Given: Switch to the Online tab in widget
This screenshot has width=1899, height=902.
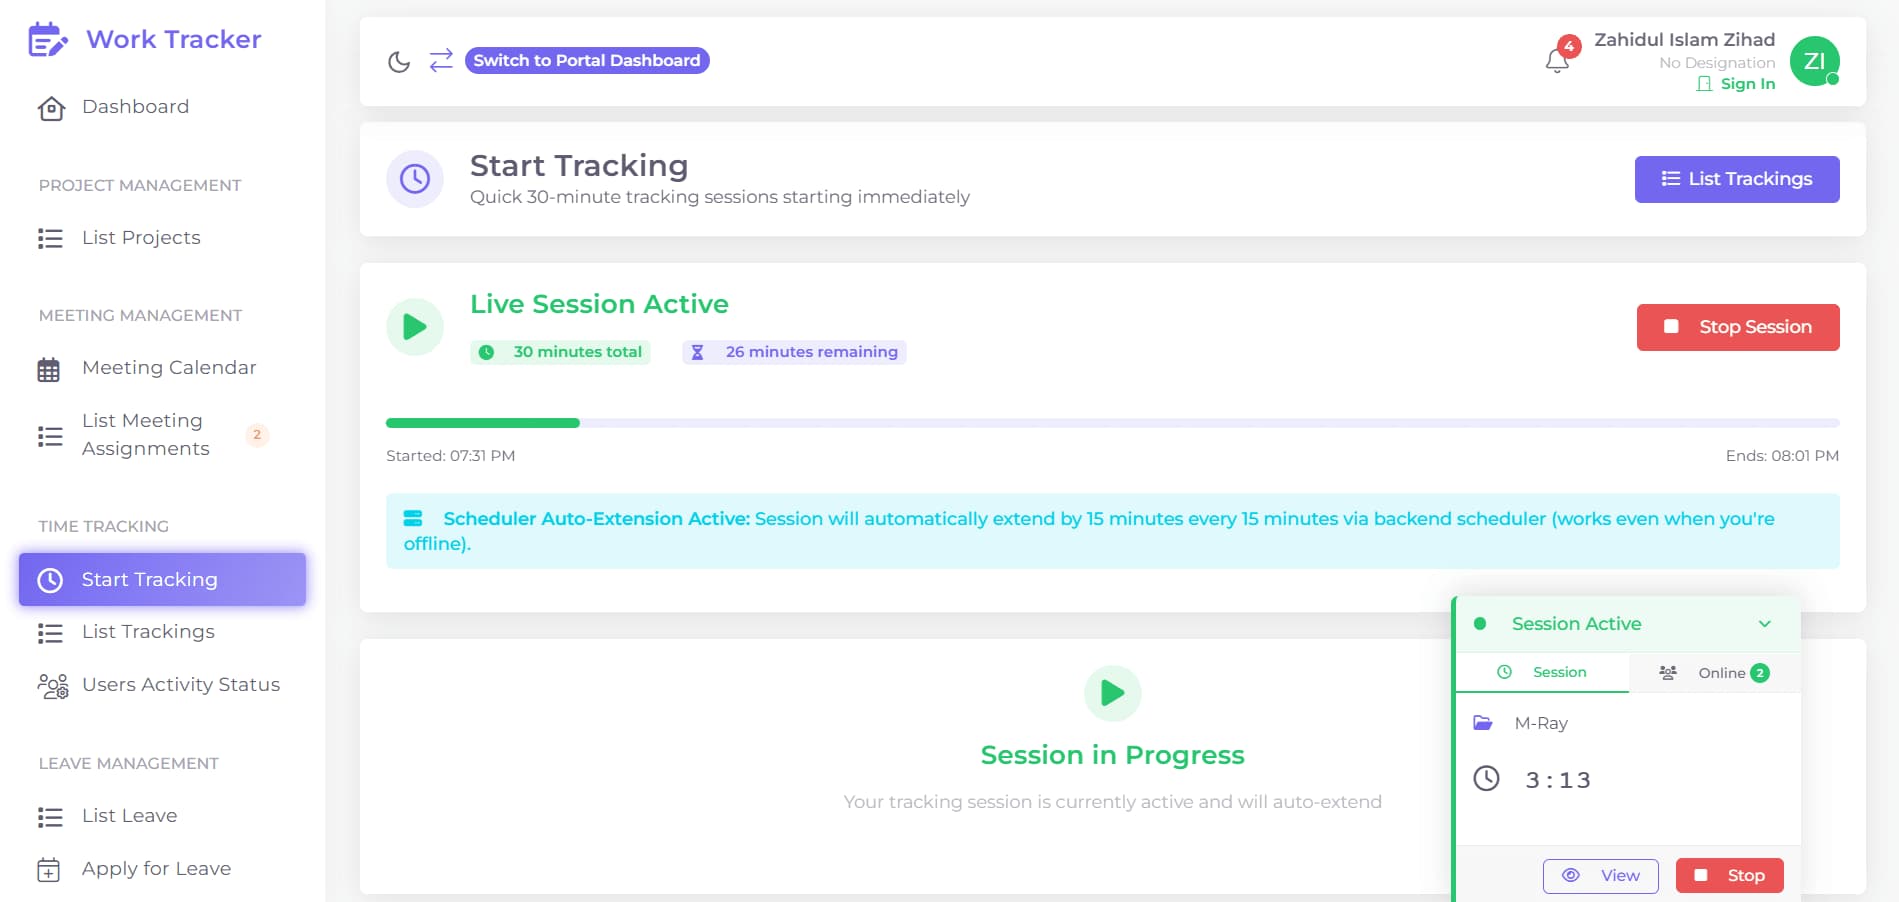Looking at the screenshot, I should point(1714,673).
